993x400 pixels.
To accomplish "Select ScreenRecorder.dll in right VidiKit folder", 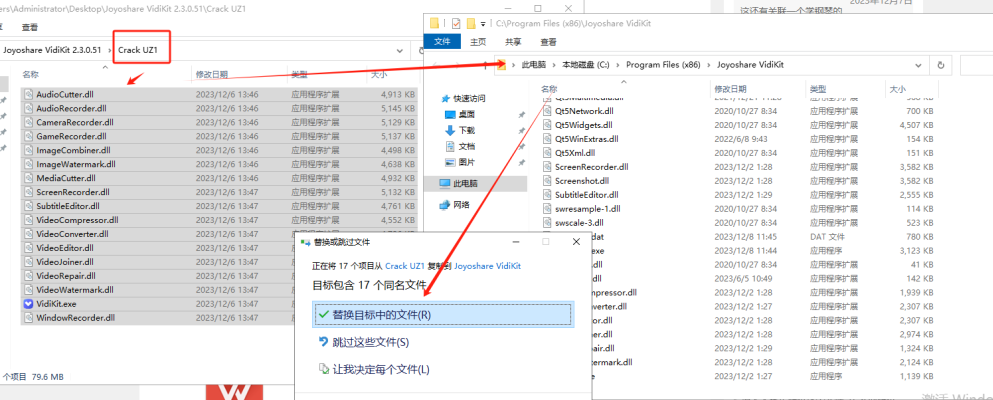I will coord(591,167).
